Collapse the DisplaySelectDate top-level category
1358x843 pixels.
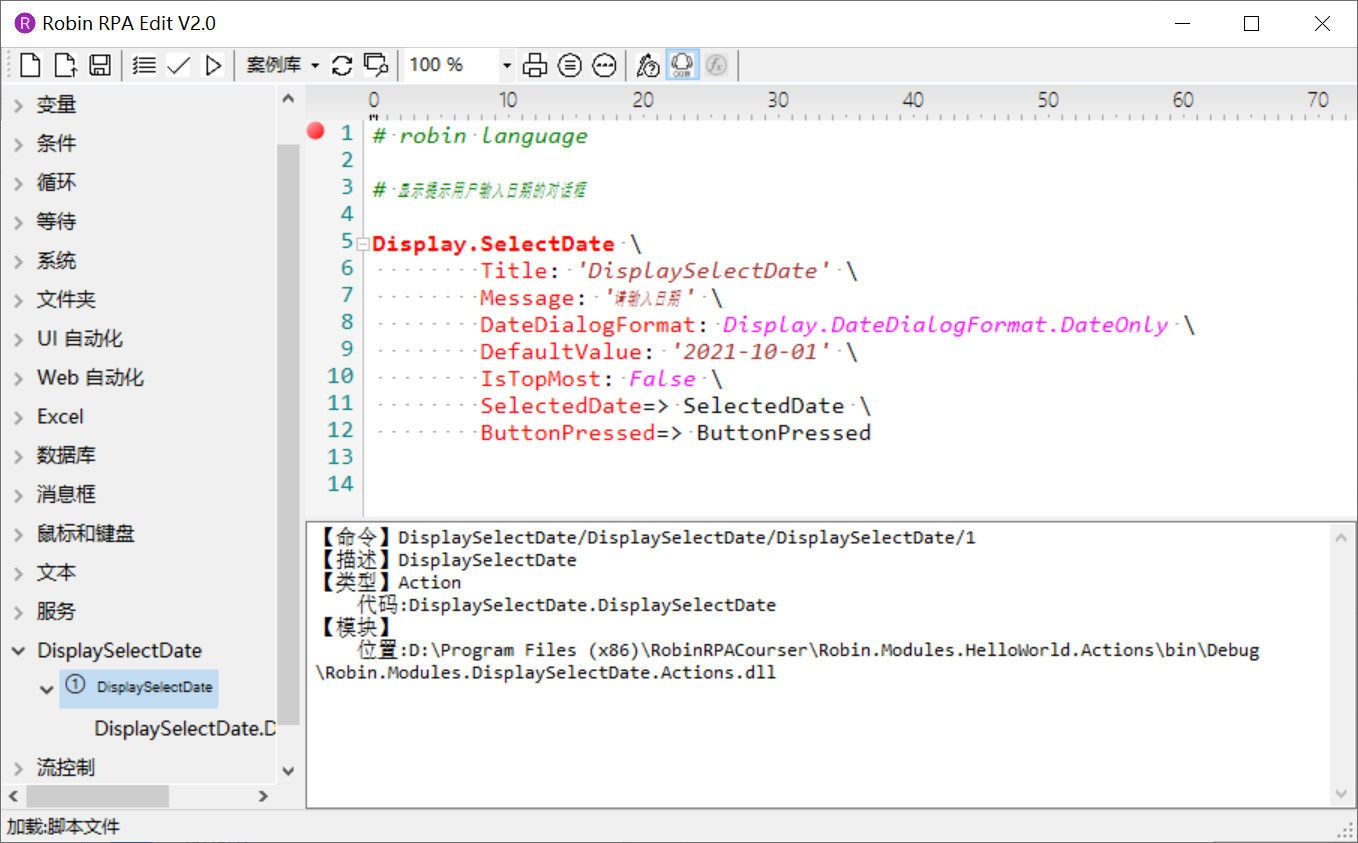click(x=19, y=651)
